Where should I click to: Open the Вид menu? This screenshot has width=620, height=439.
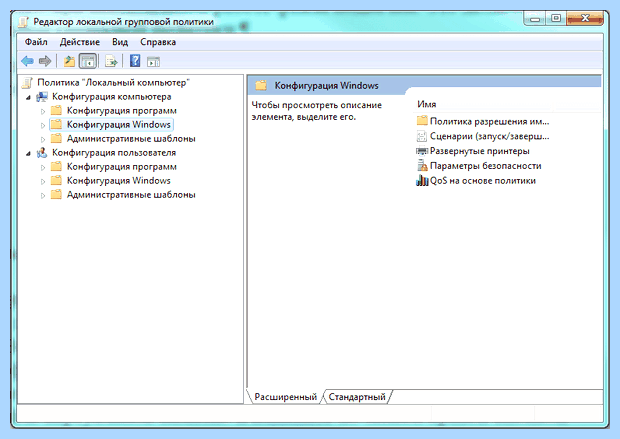(120, 42)
